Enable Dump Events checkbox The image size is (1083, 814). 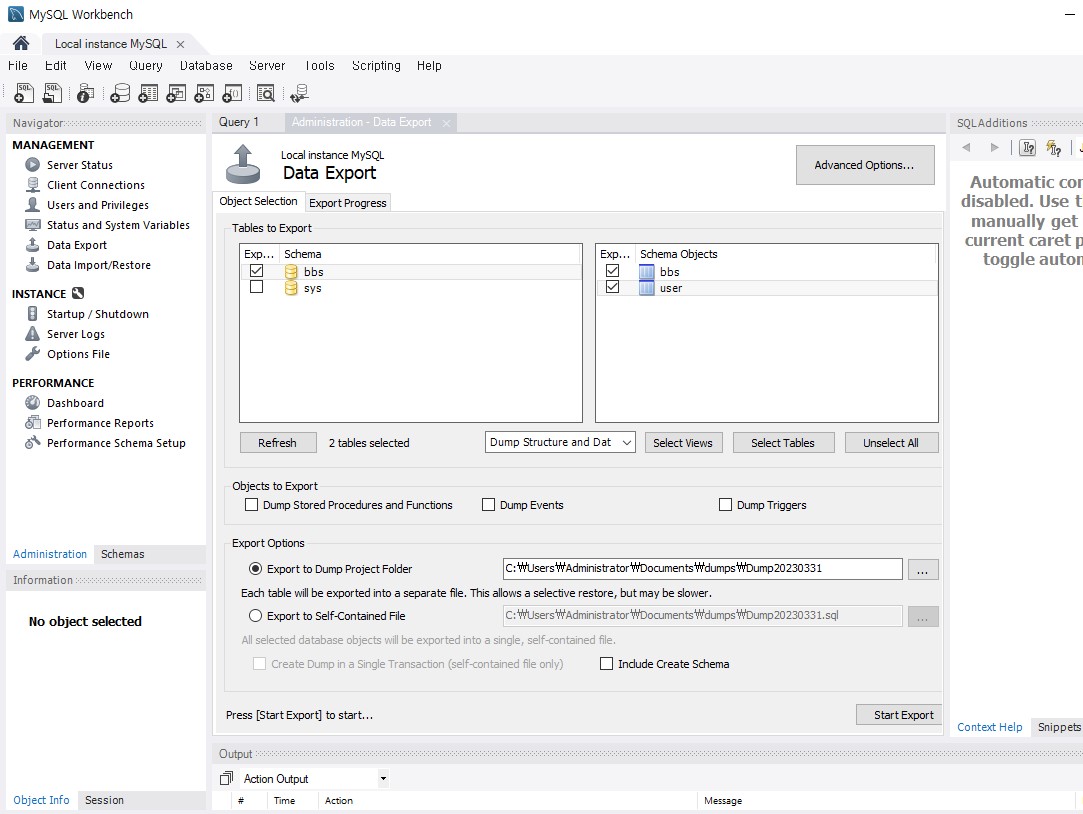pyautogui.click(x=488, y=505)
